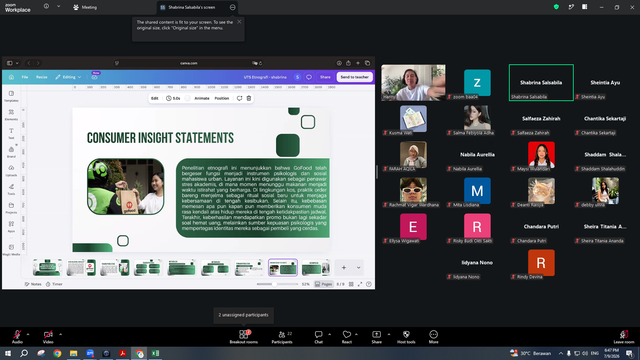Click Leave room button
This screenshot has height=360, width=640.
click(624, 336)
